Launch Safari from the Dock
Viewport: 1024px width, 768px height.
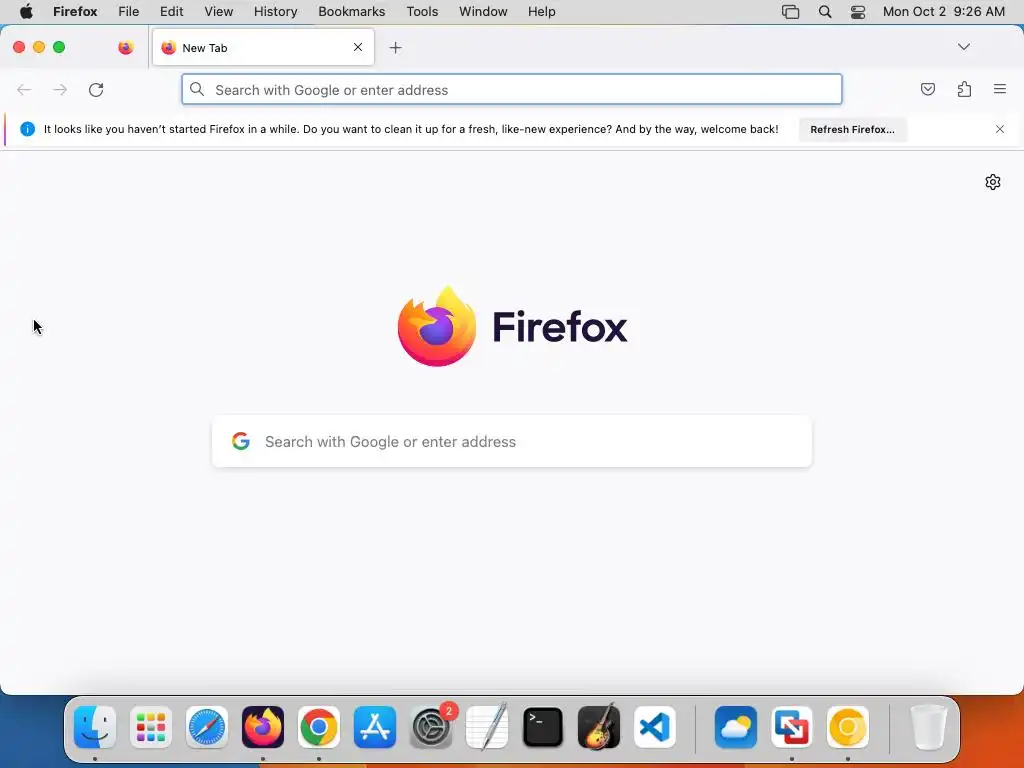[207, 727]
